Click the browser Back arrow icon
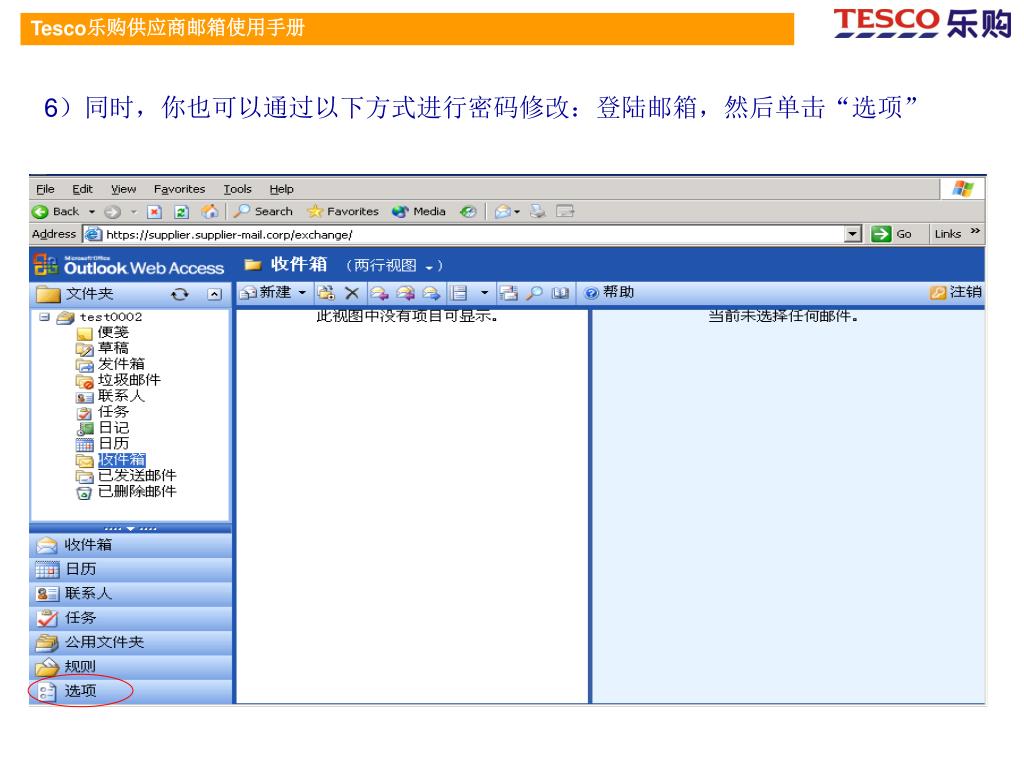 coord(40,212)
